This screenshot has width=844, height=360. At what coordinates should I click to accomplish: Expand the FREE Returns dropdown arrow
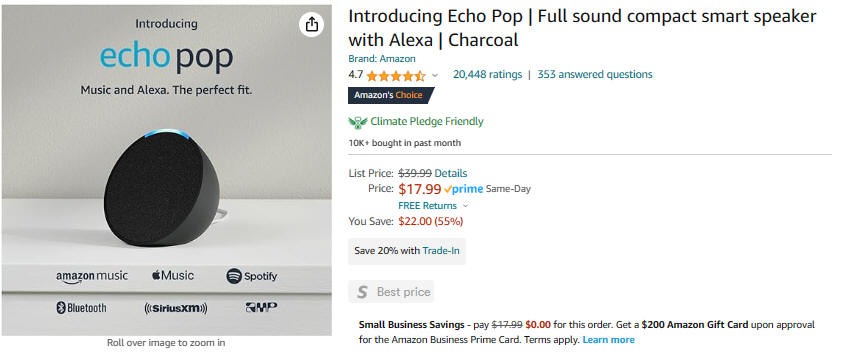coord(466,206)
